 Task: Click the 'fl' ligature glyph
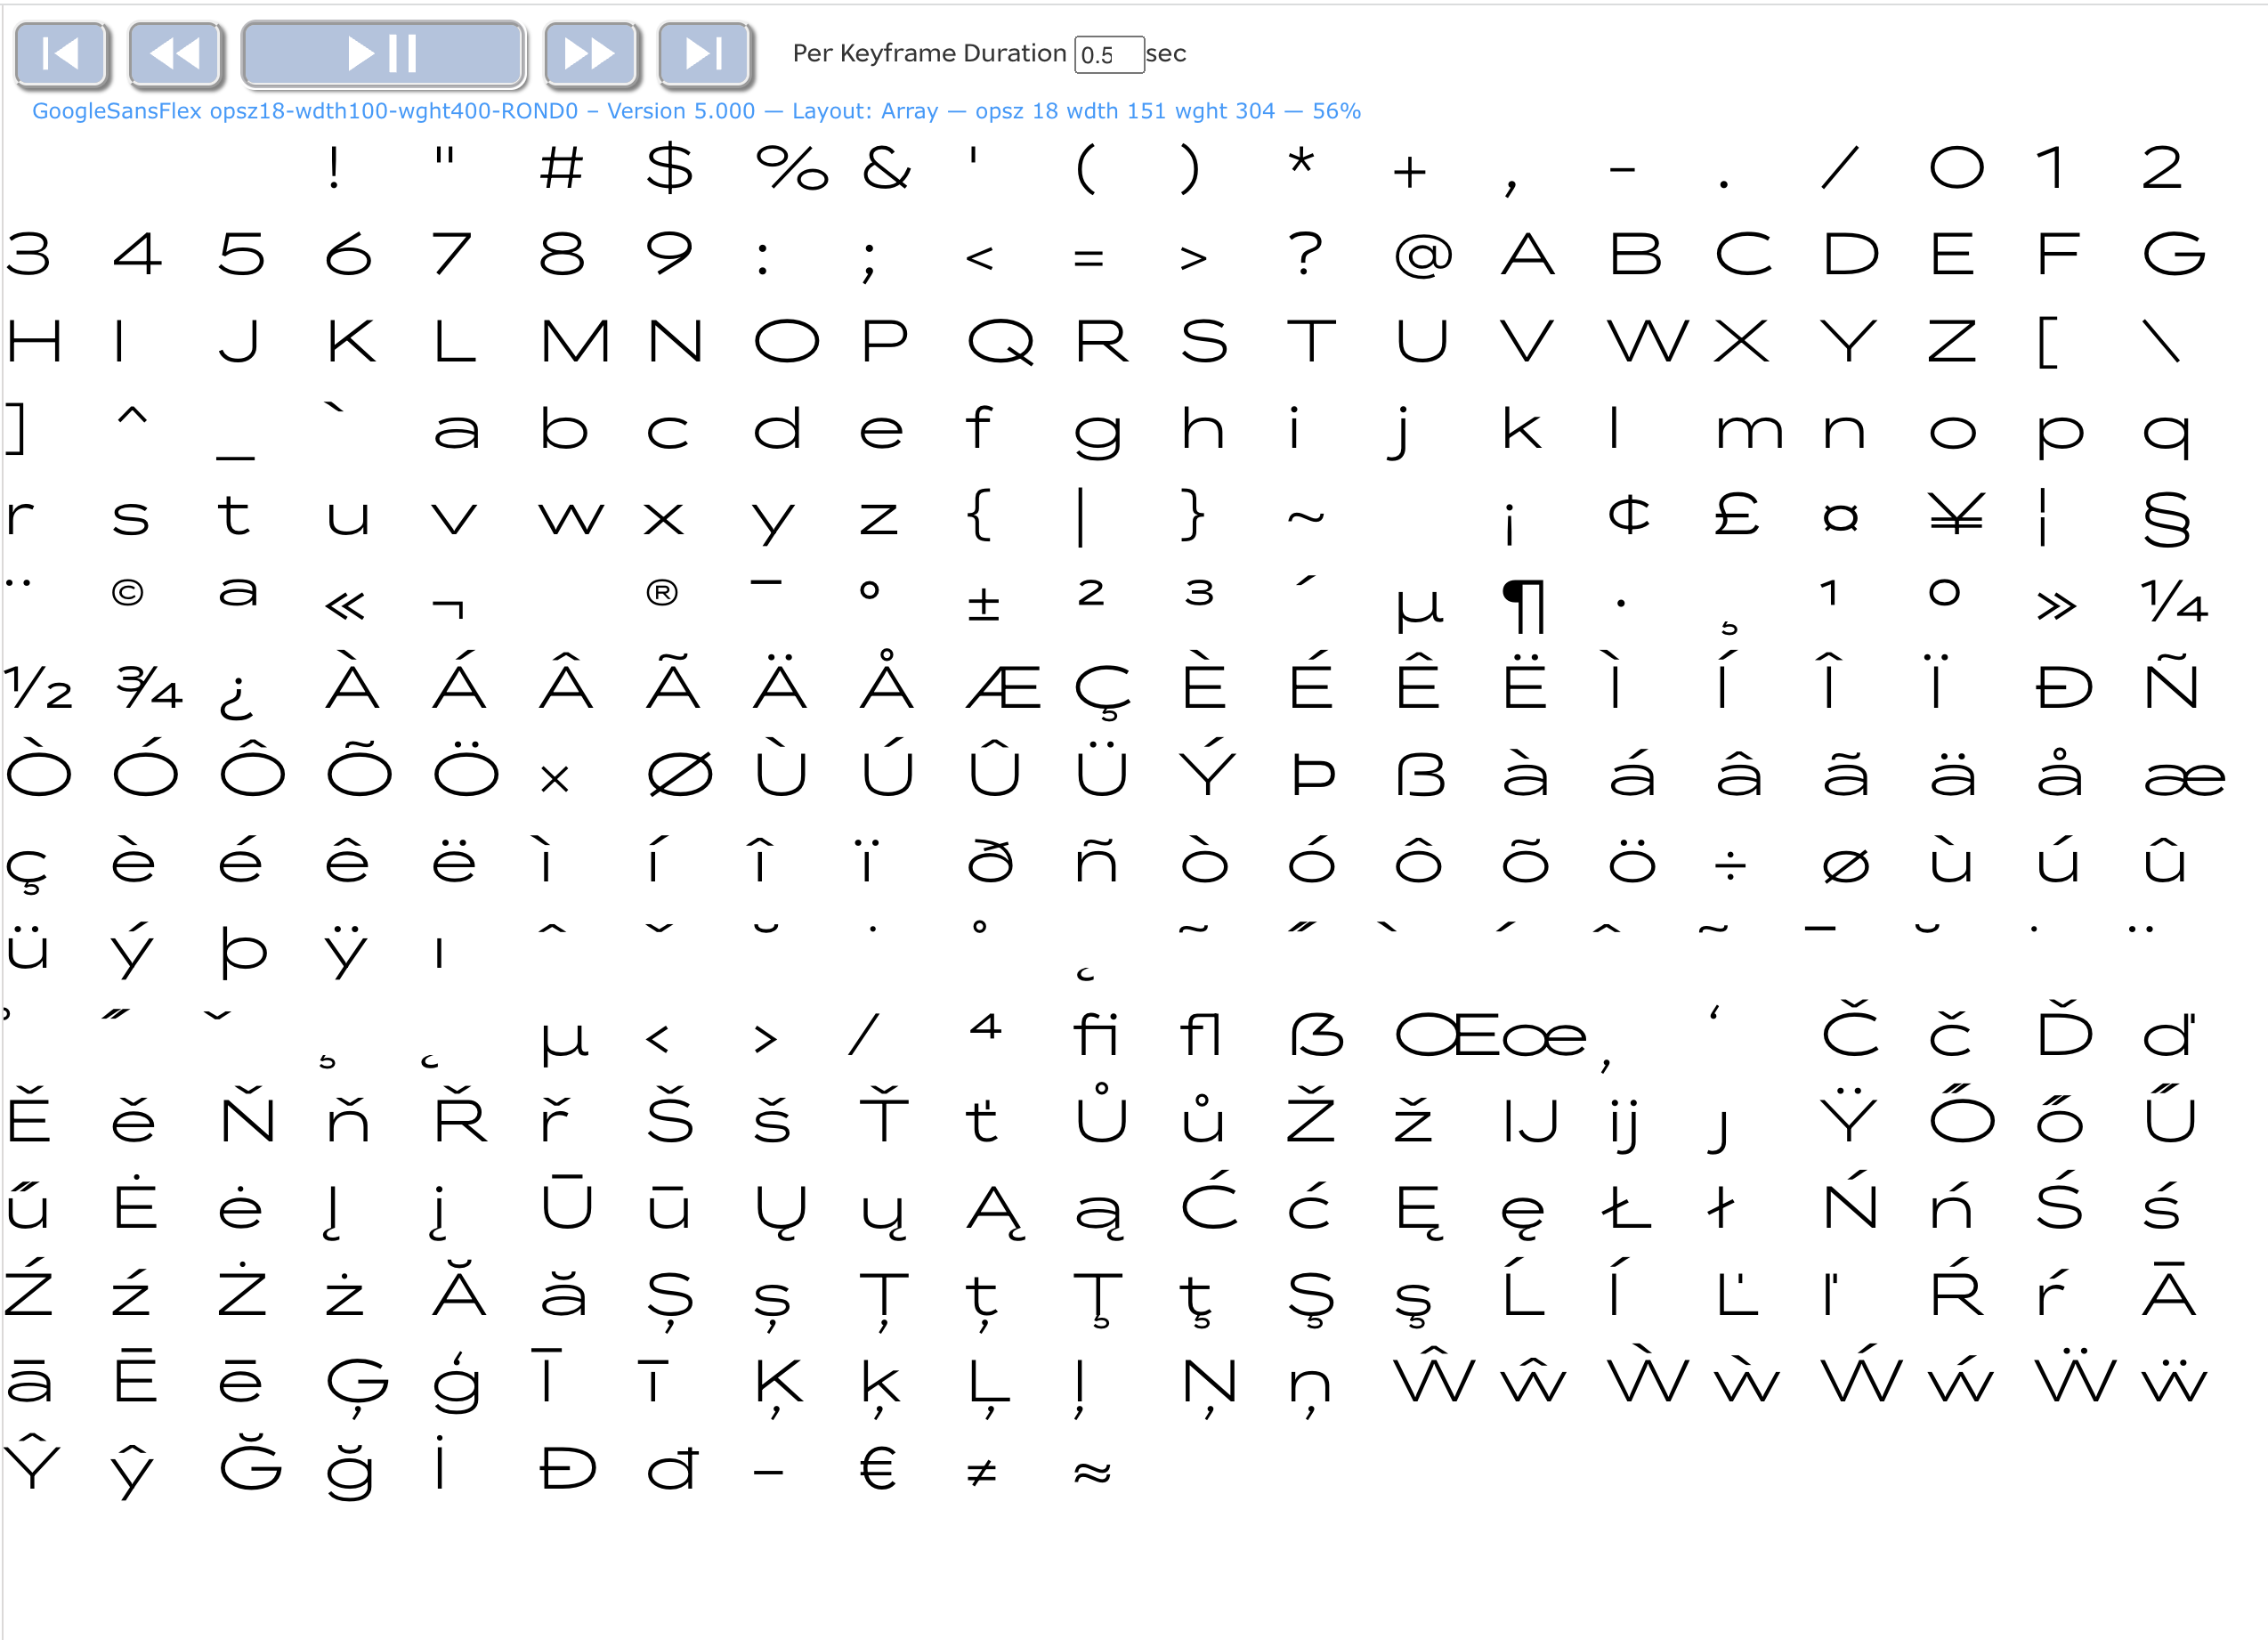(1201, 1033)
